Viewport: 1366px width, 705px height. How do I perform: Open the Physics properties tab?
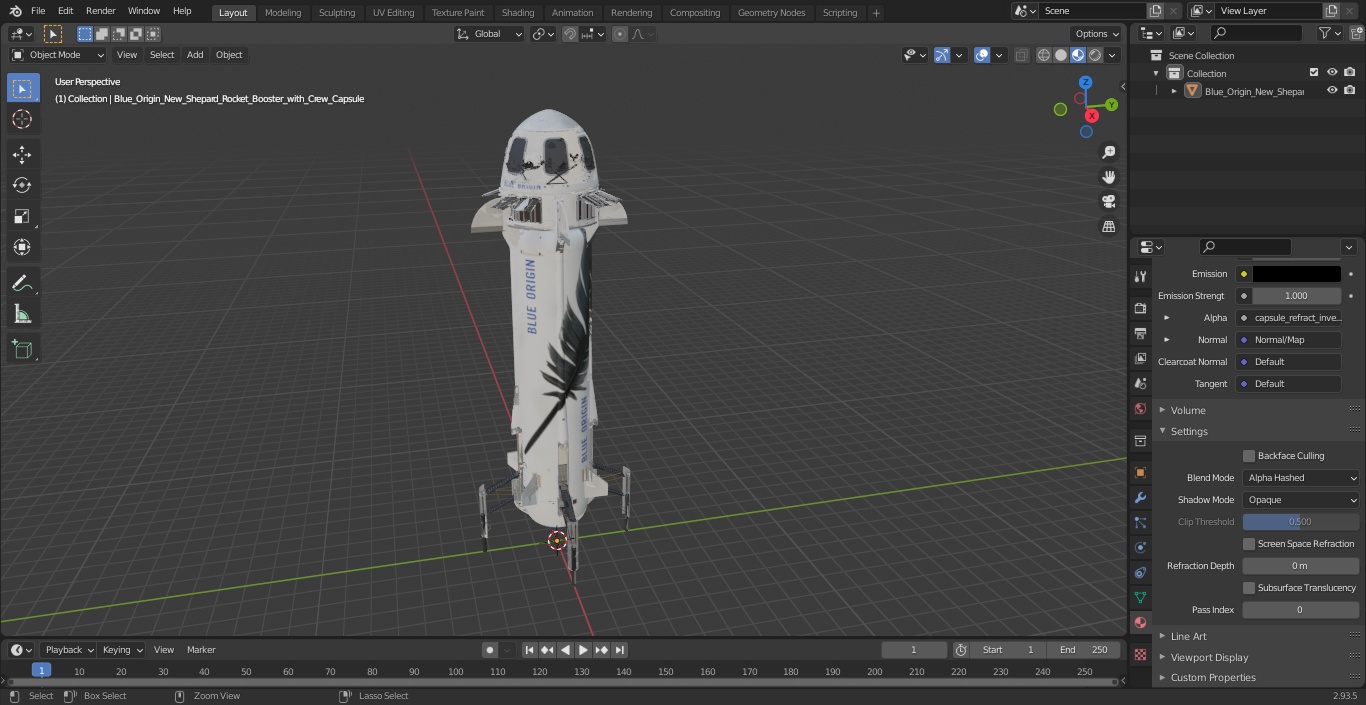(x=1140, y=547)
